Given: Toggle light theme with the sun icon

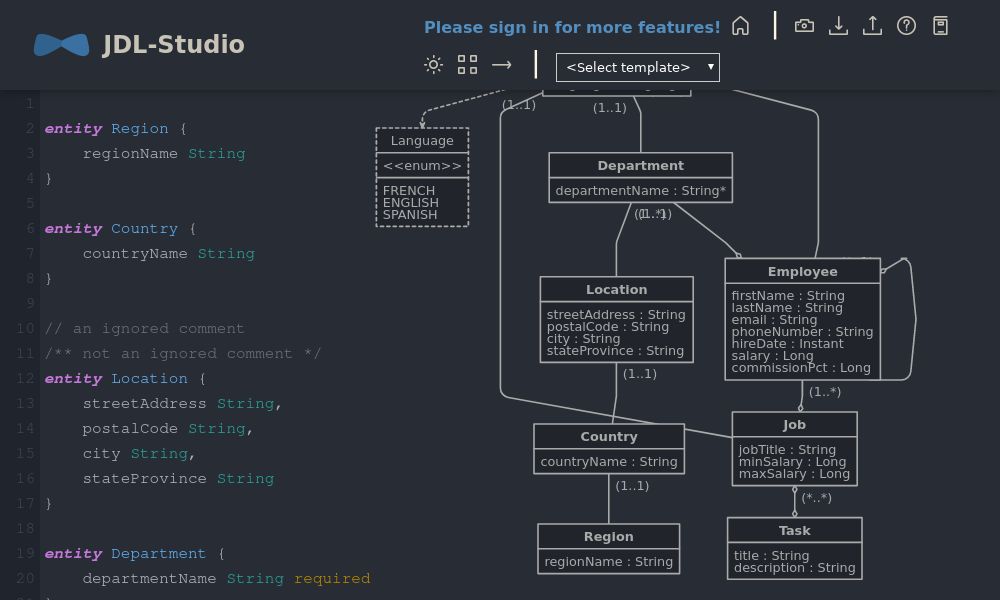Looking at the screenshot, I should 433,64.
